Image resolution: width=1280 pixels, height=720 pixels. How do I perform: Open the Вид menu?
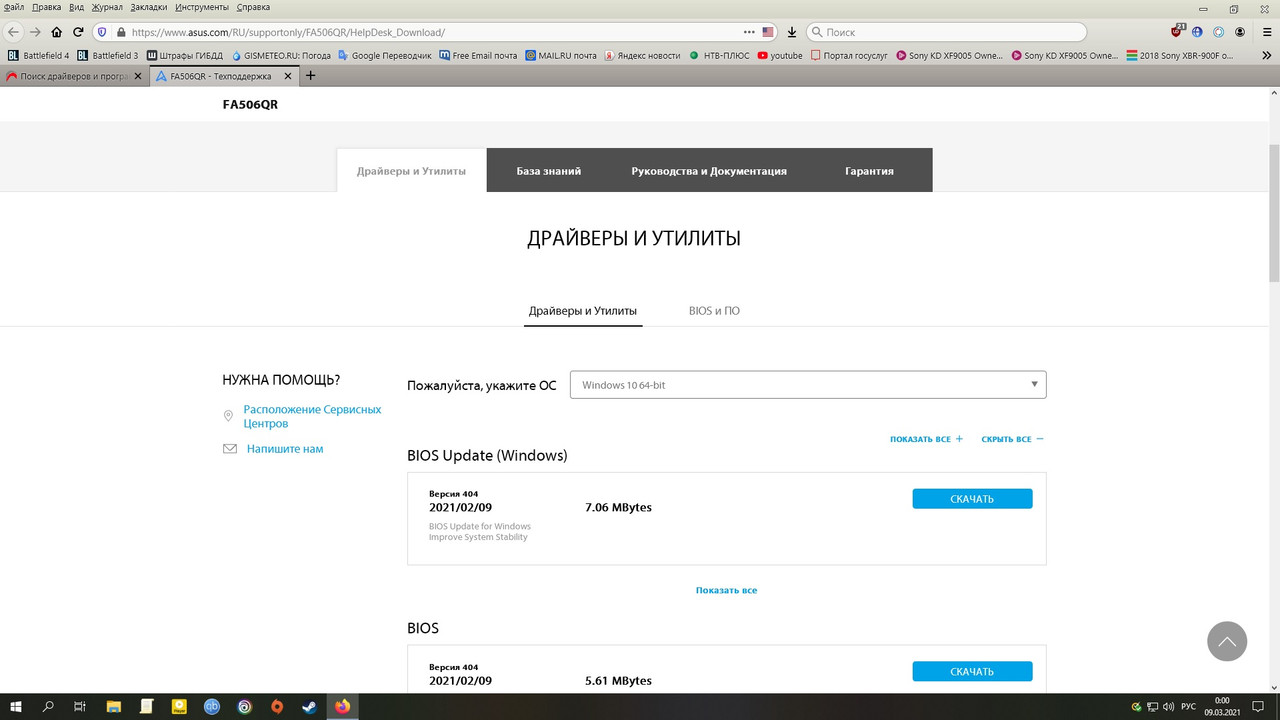[76, 7]
